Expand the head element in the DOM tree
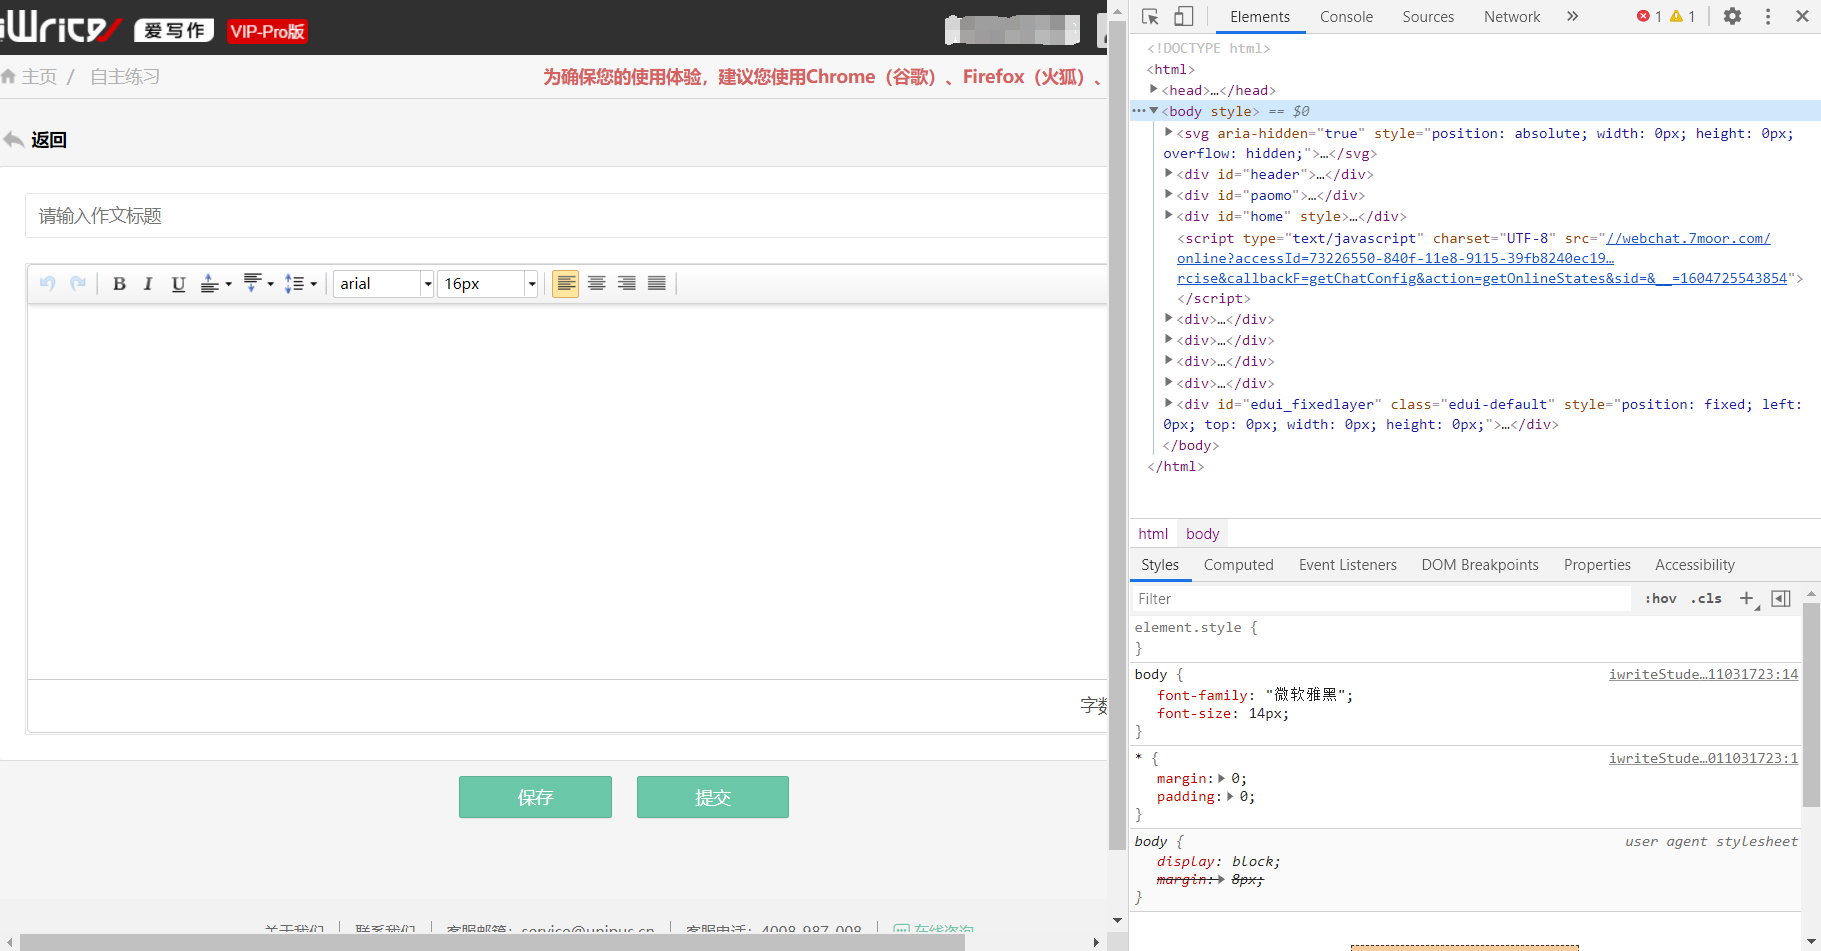Viewport: 1821px width, 951px height. (1154, 90)
